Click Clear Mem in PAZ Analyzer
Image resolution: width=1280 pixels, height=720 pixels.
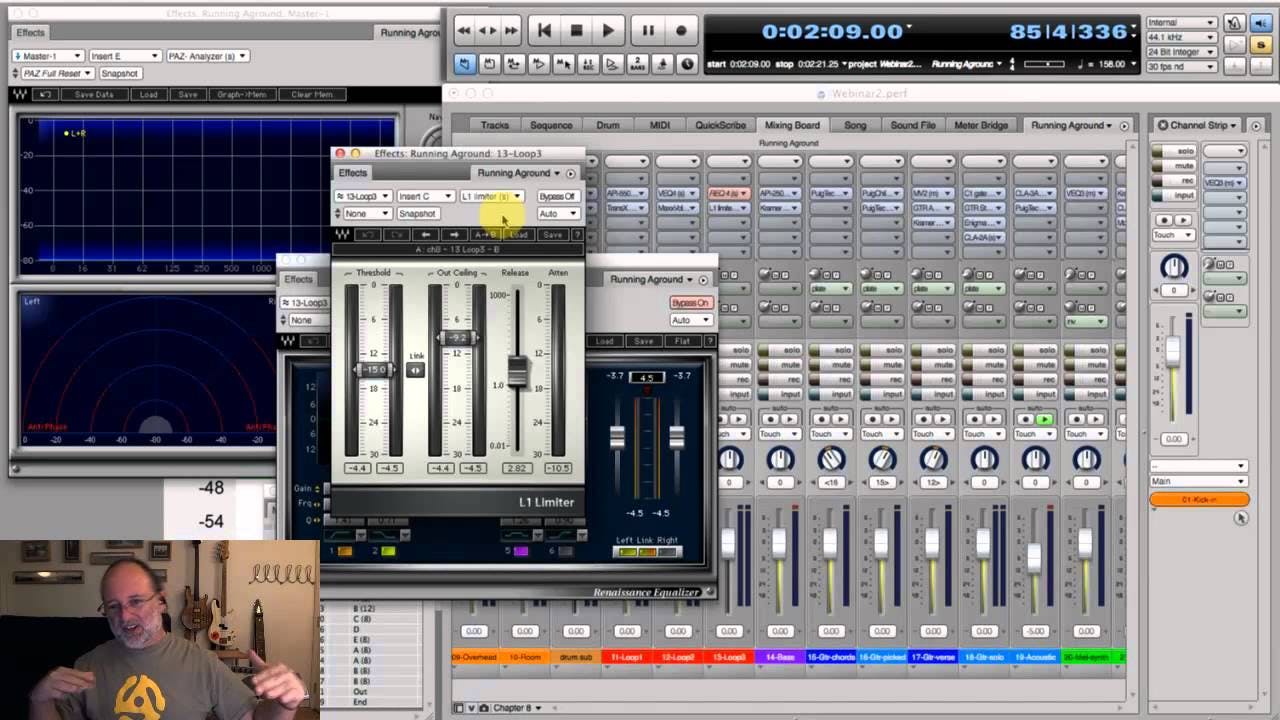coord(311,94)
